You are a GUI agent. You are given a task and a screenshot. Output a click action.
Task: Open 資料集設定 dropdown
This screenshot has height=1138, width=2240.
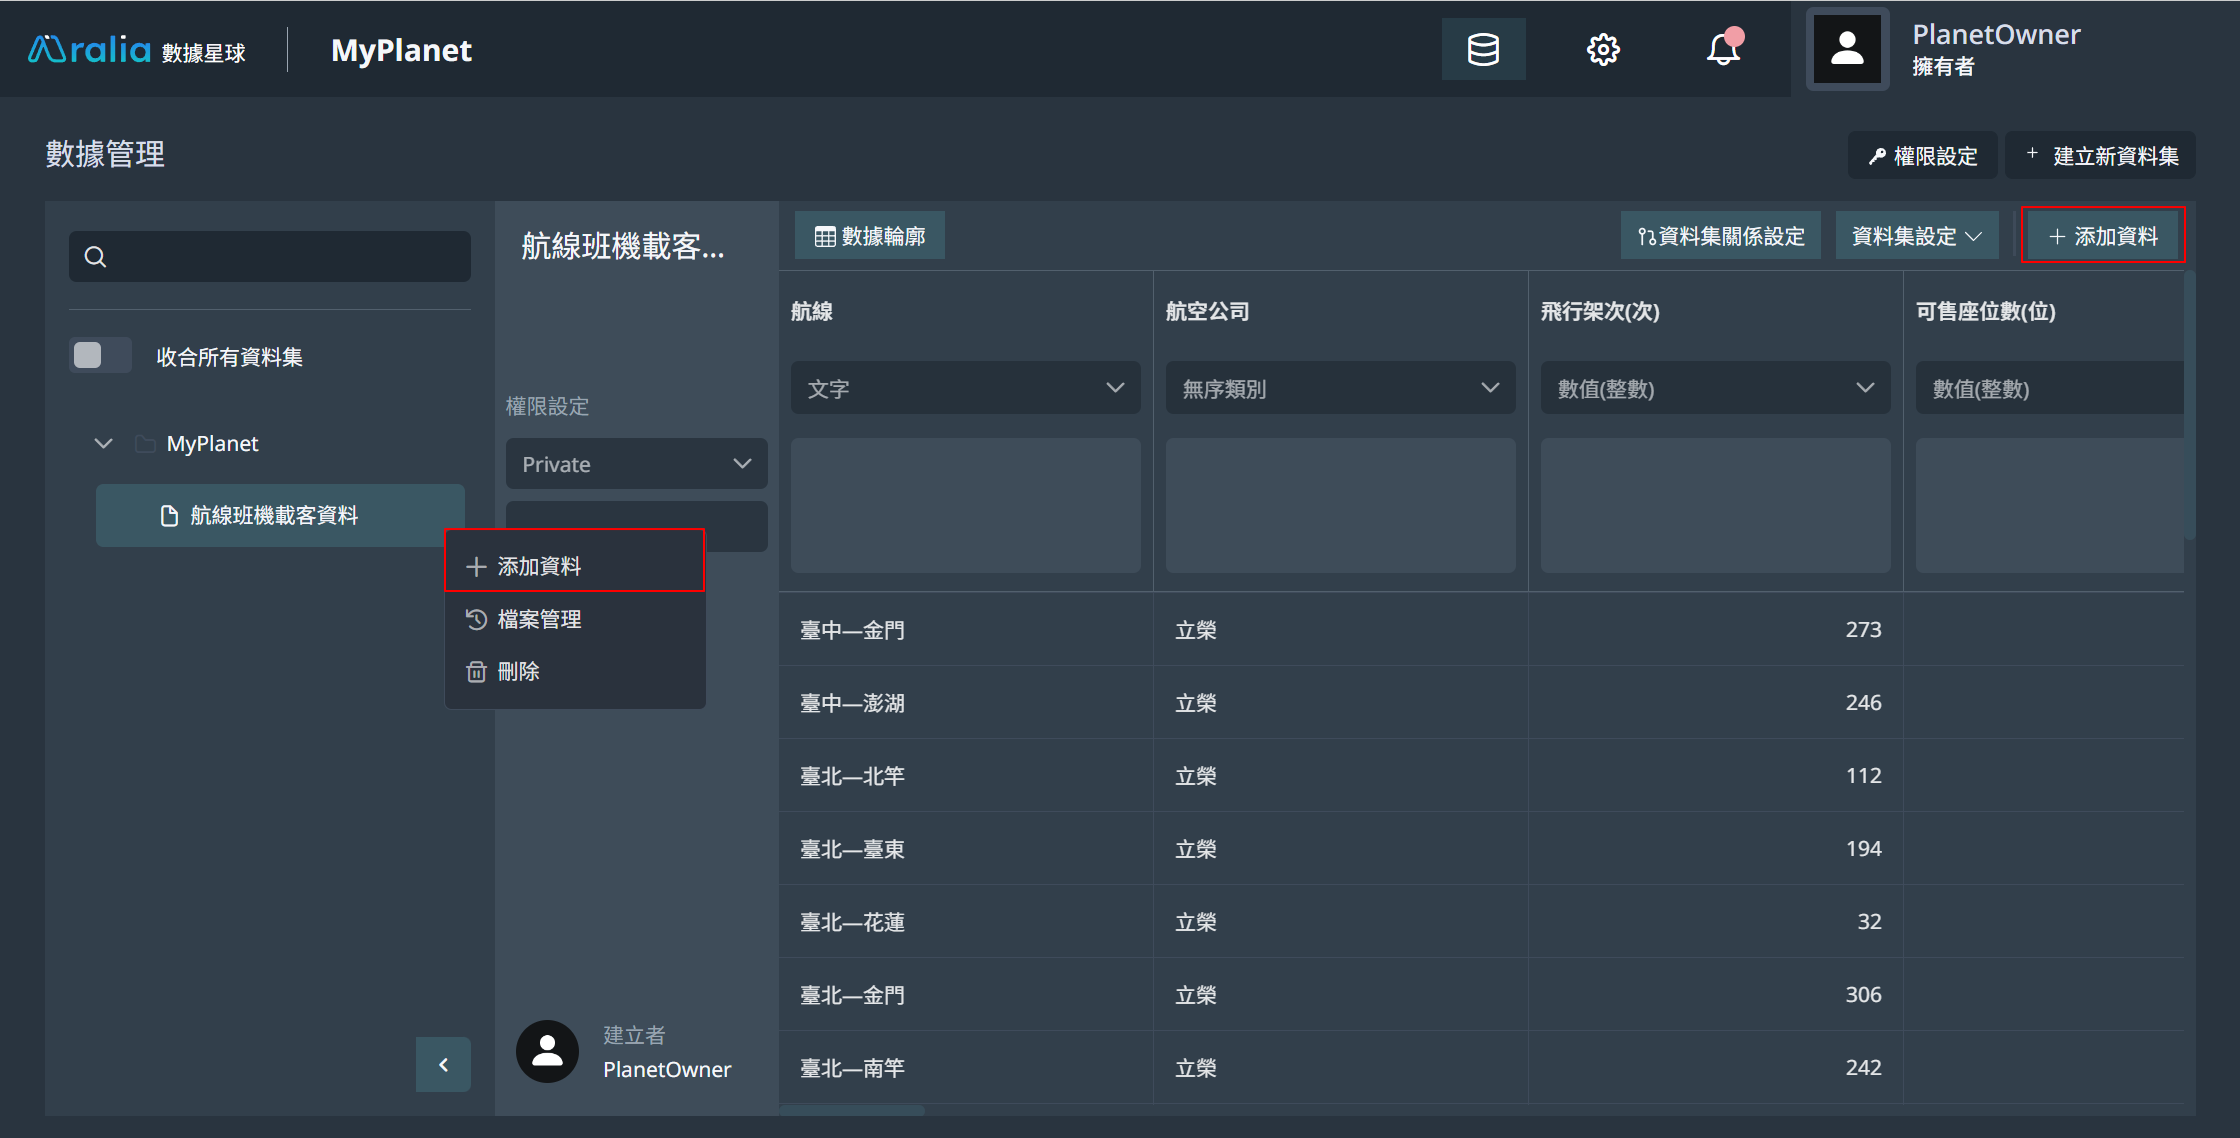pos(1917,236)
